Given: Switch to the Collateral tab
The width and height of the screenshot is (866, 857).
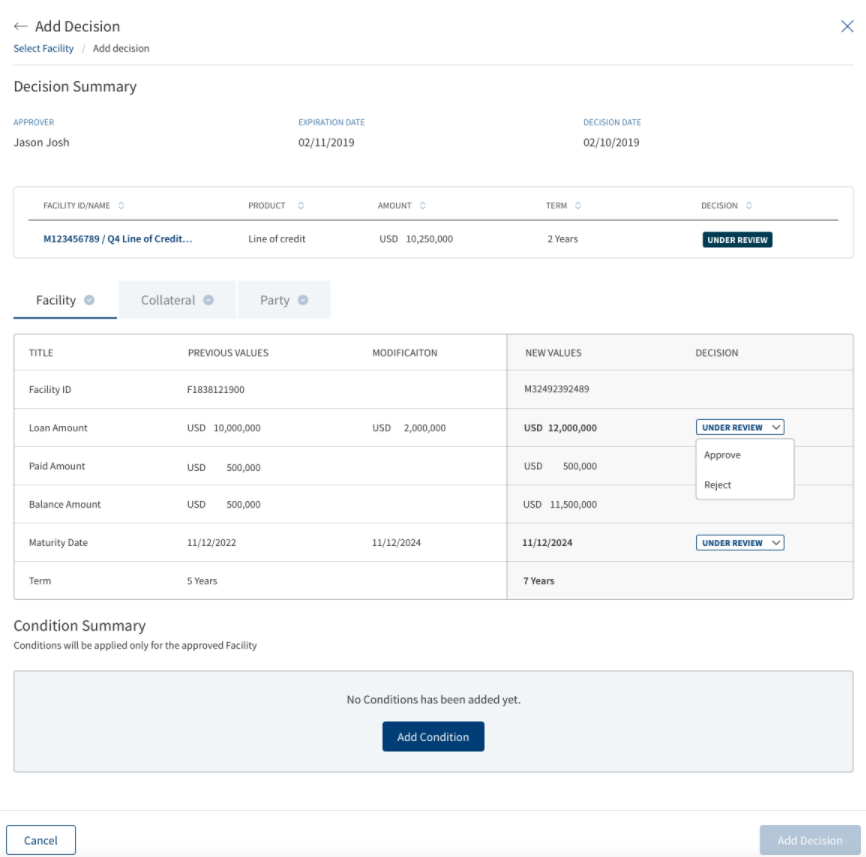Looking at the screenshot, I should pyautogui.click(x=177, y=300).
